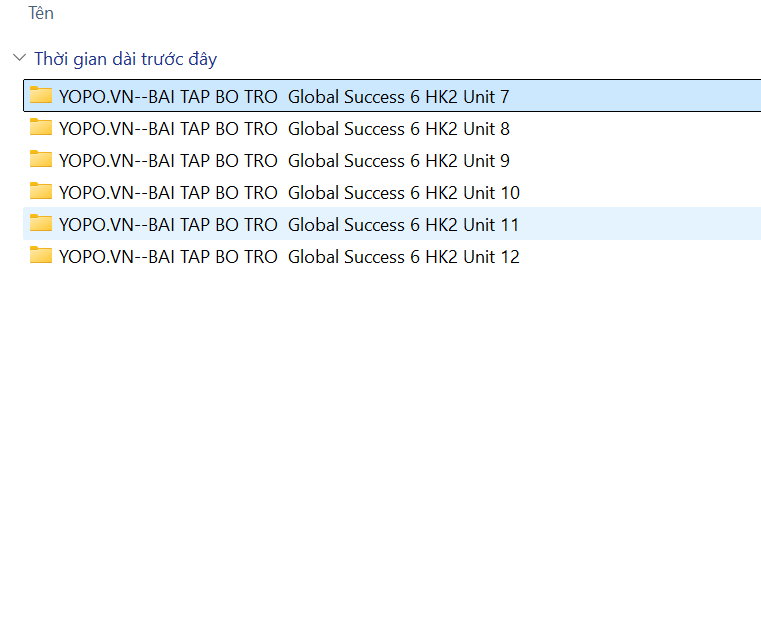Click the folder name ending in Unit 12
The image size is (761, 617).
289,257
